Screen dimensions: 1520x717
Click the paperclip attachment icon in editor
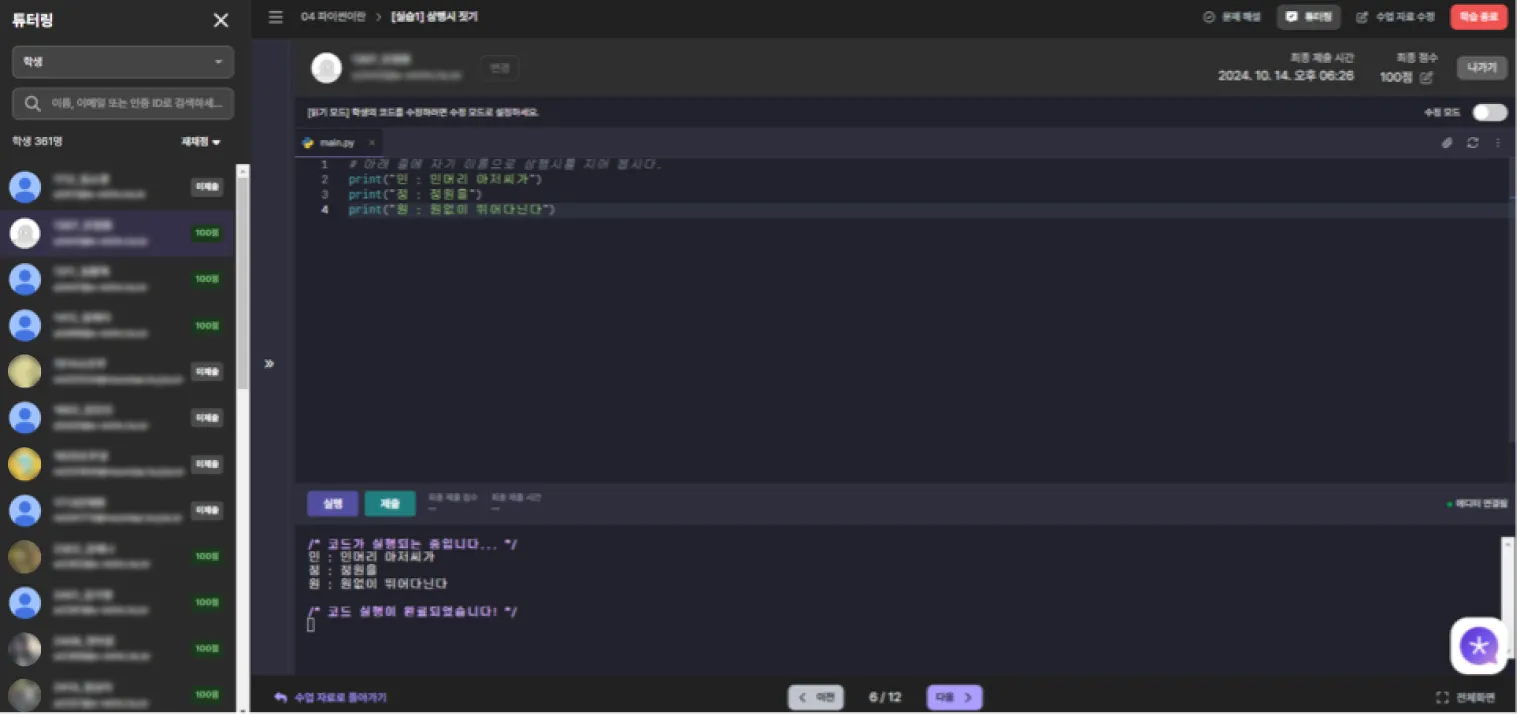1446,143
